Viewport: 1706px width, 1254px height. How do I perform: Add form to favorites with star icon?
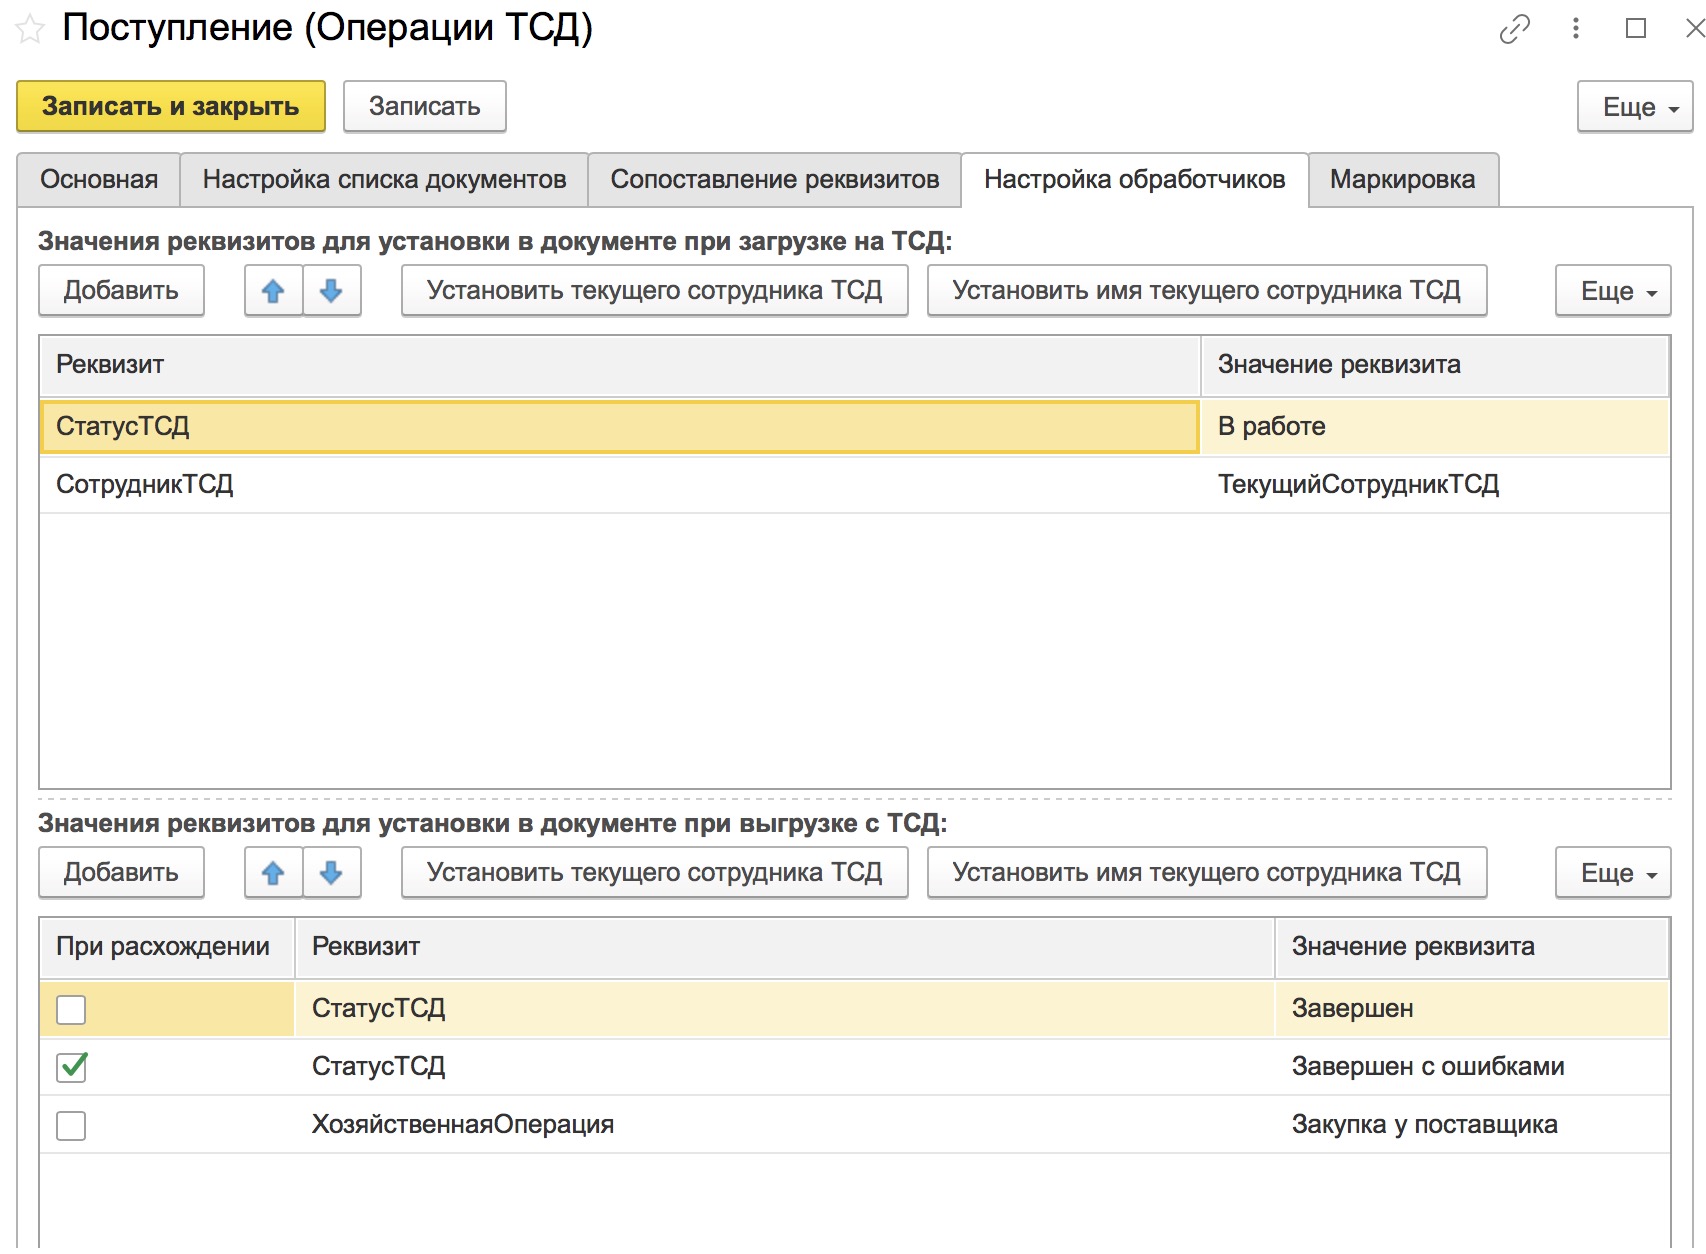[30, 29]
